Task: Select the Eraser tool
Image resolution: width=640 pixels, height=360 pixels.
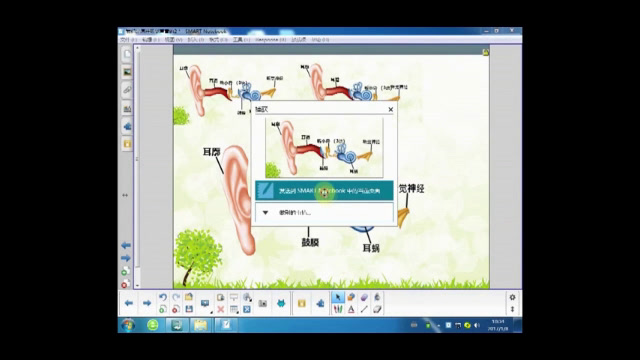Action: tap(377, 309)
